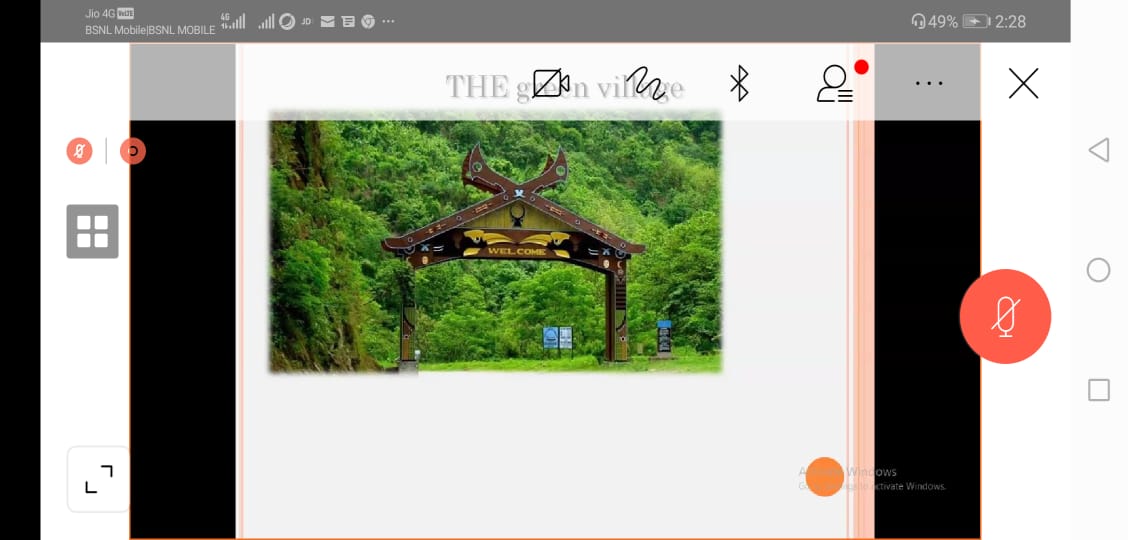Close the meeting view with X
Screen dimensions: 1128x540
[x=1023, y=83]
